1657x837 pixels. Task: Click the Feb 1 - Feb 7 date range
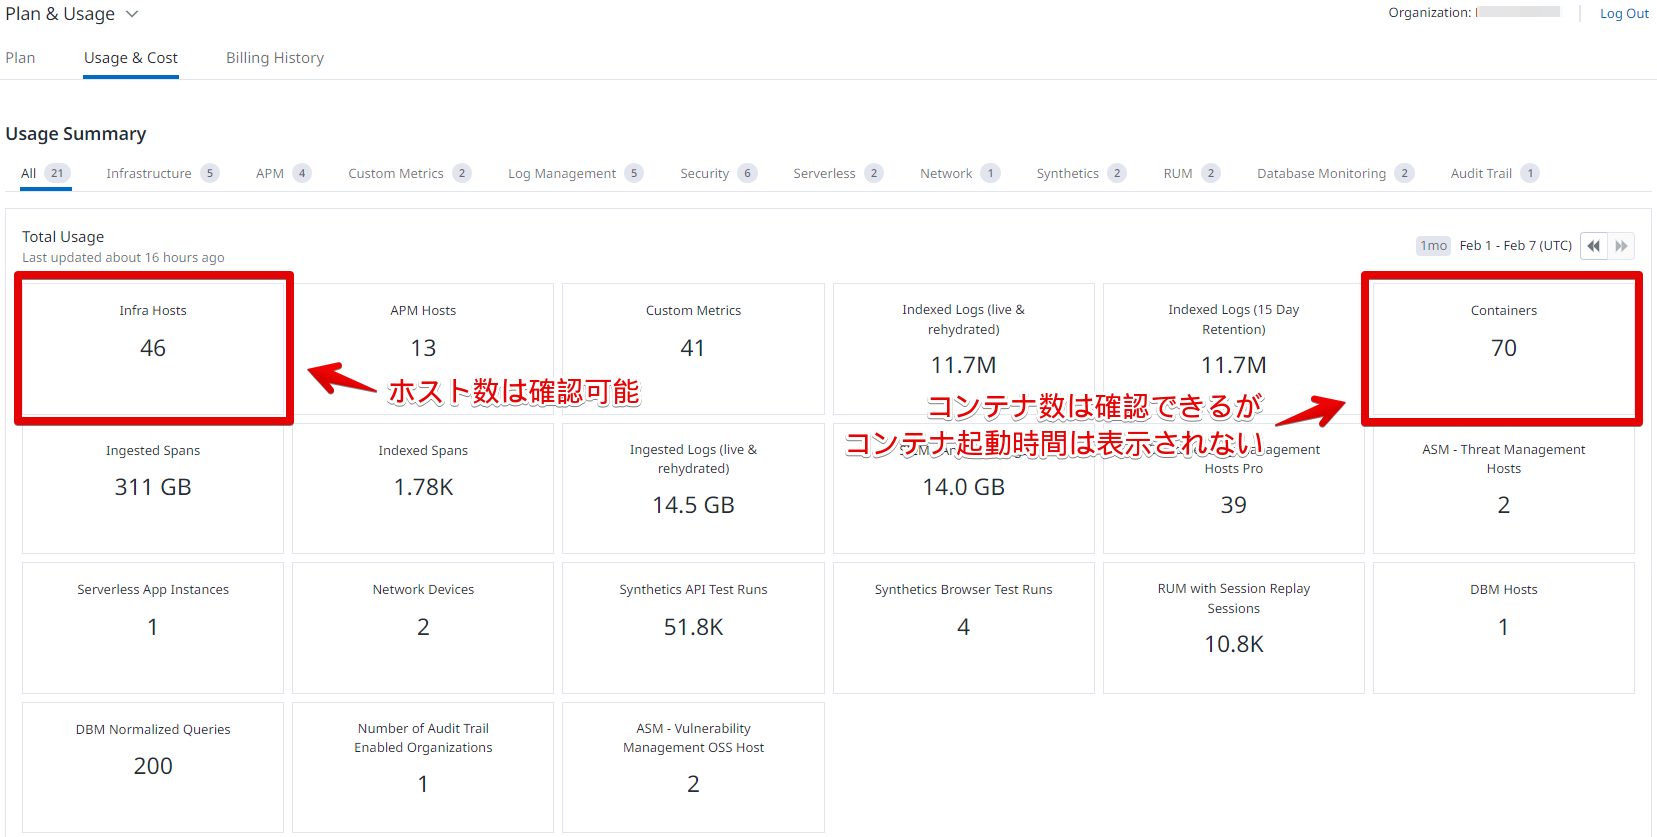click(x=1515, y=246)
